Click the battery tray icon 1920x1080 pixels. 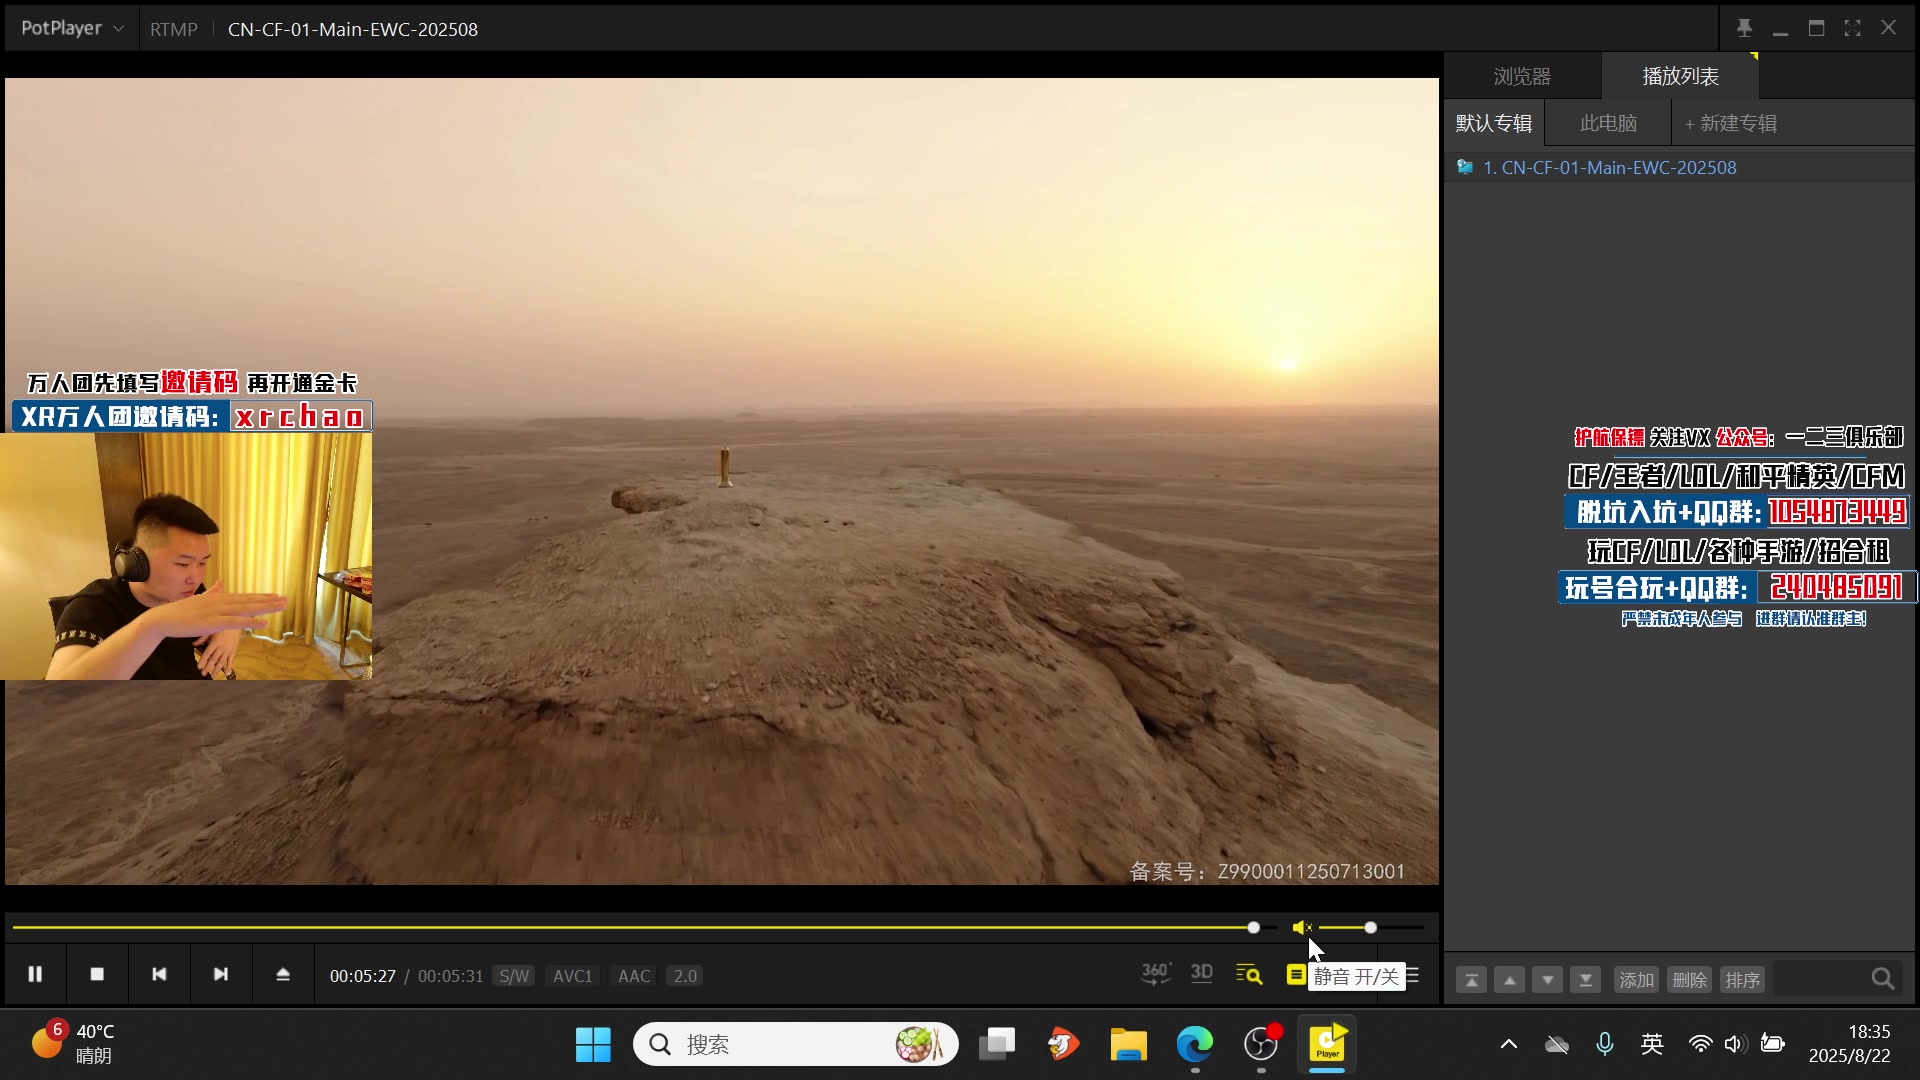tap(1773, 1045)
